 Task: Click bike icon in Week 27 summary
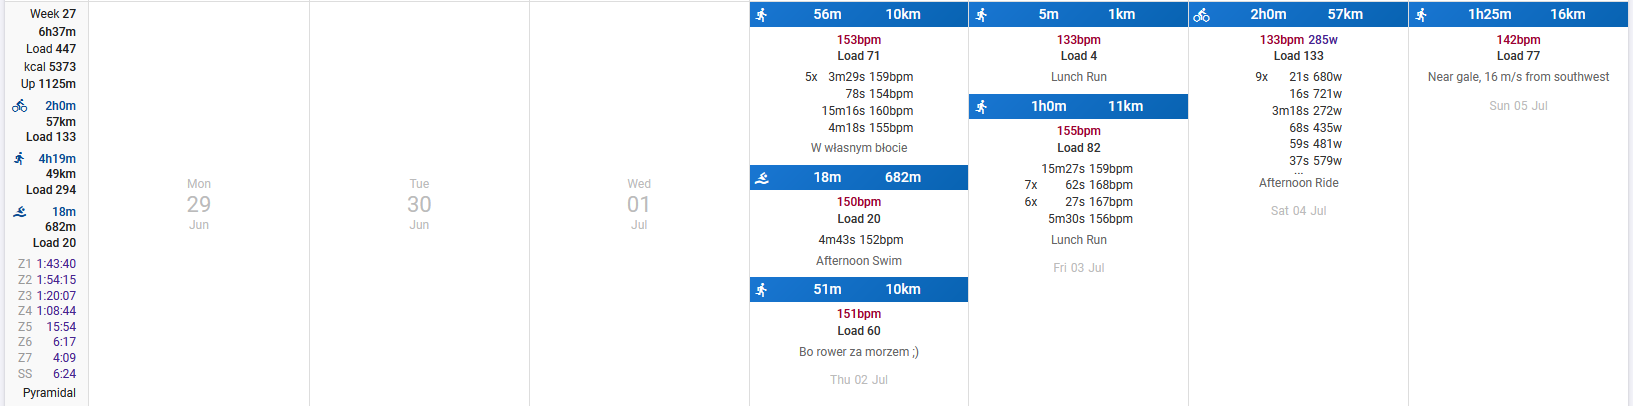pos(20,106)
